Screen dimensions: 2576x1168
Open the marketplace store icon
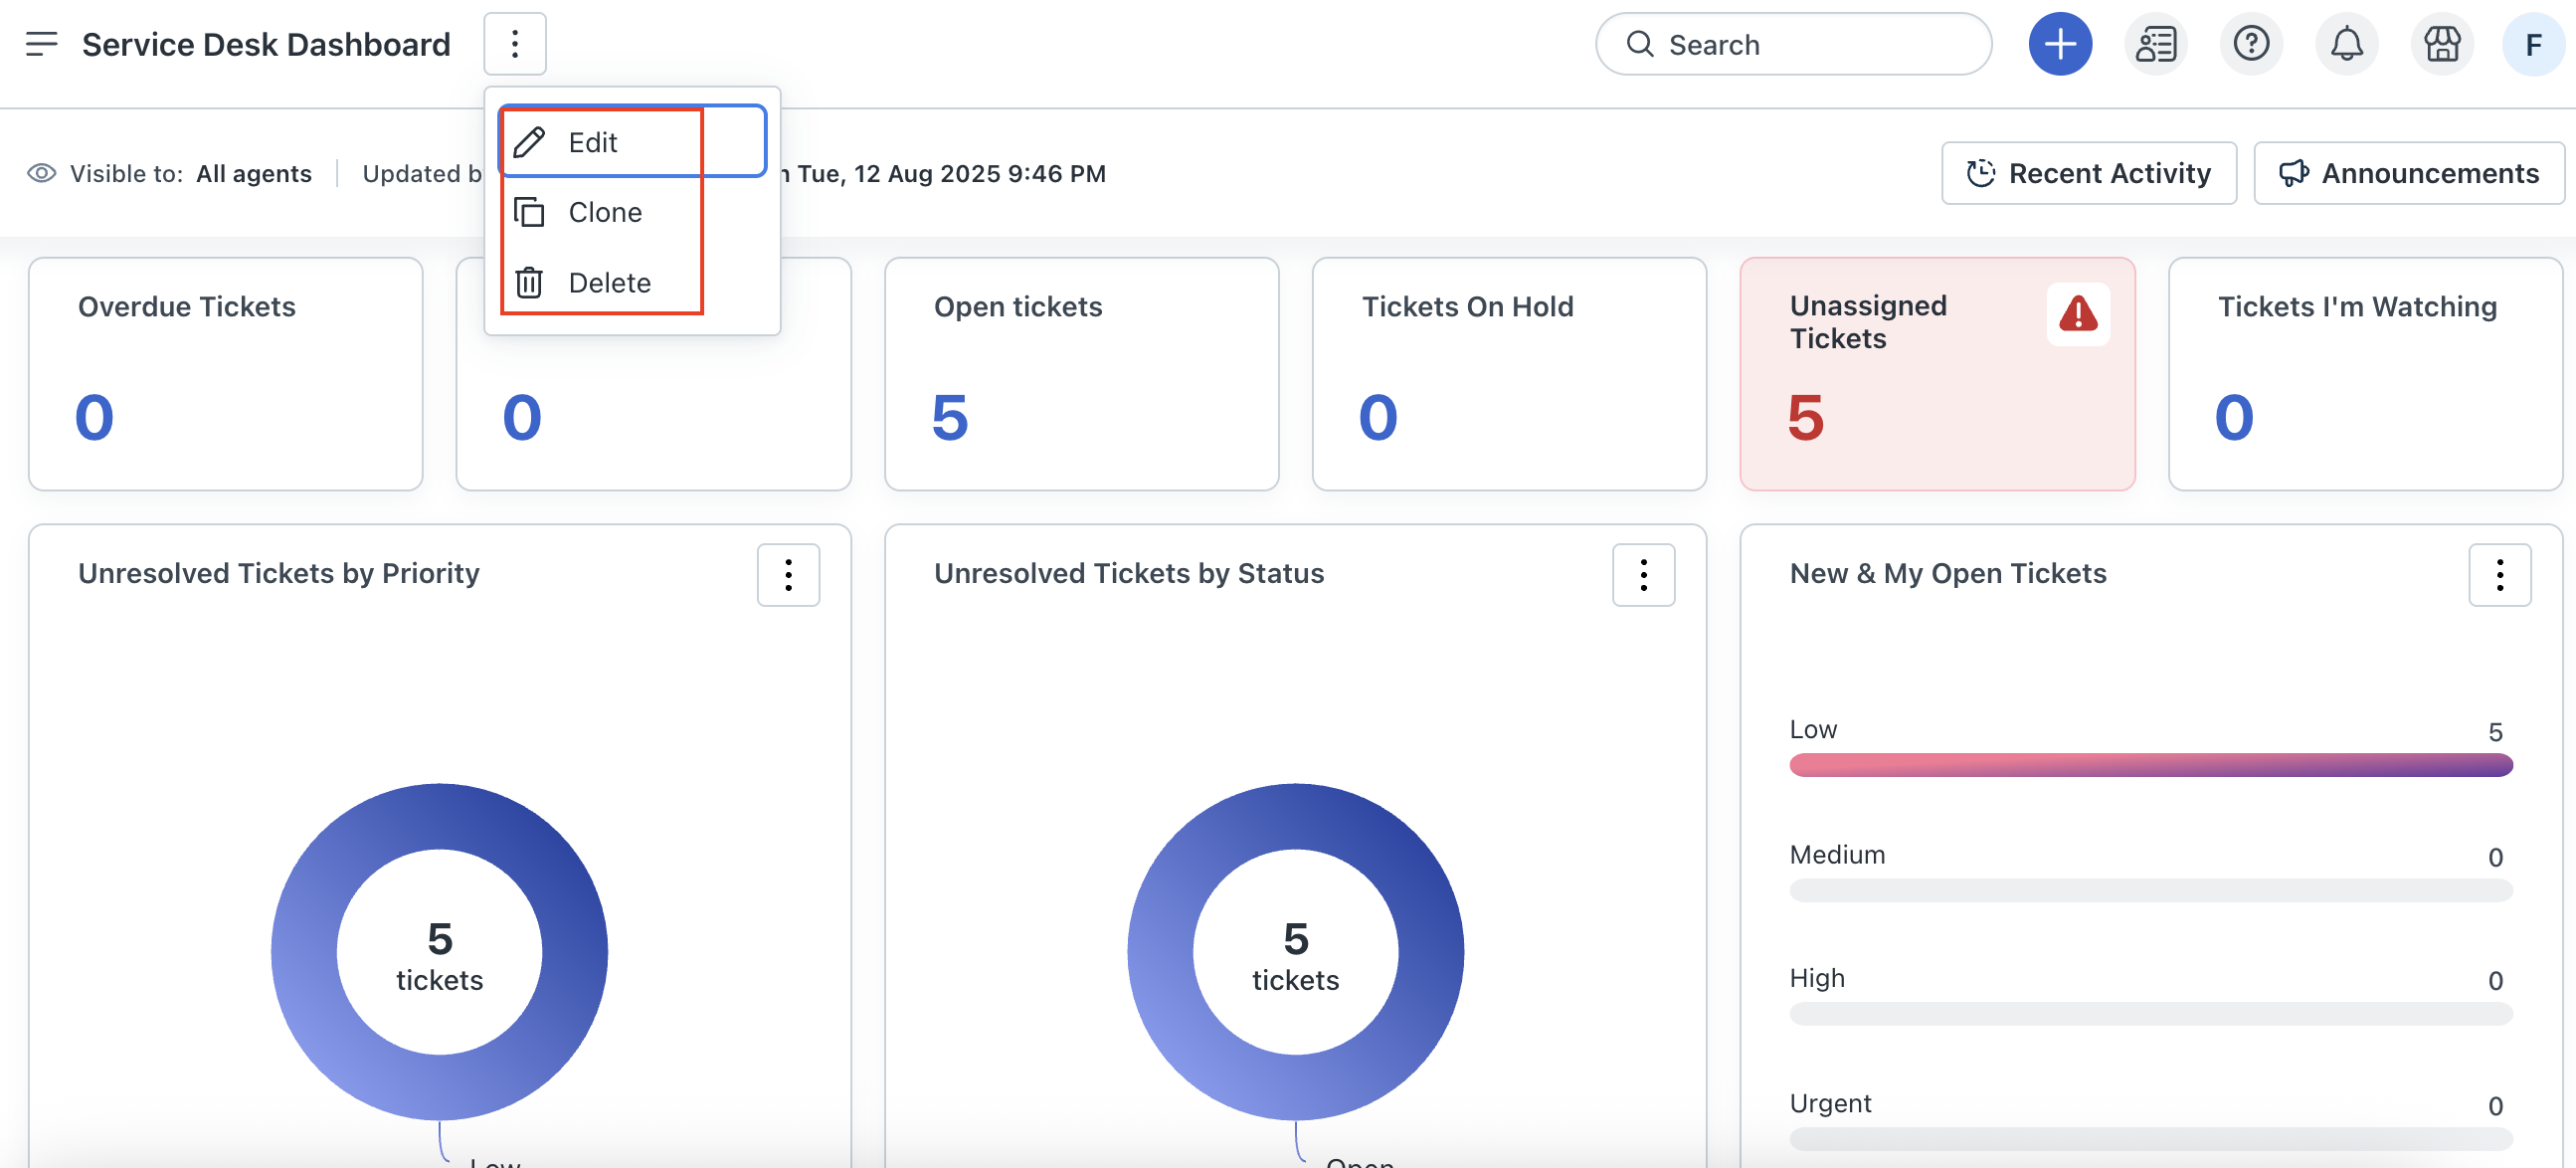(2441, 44)
